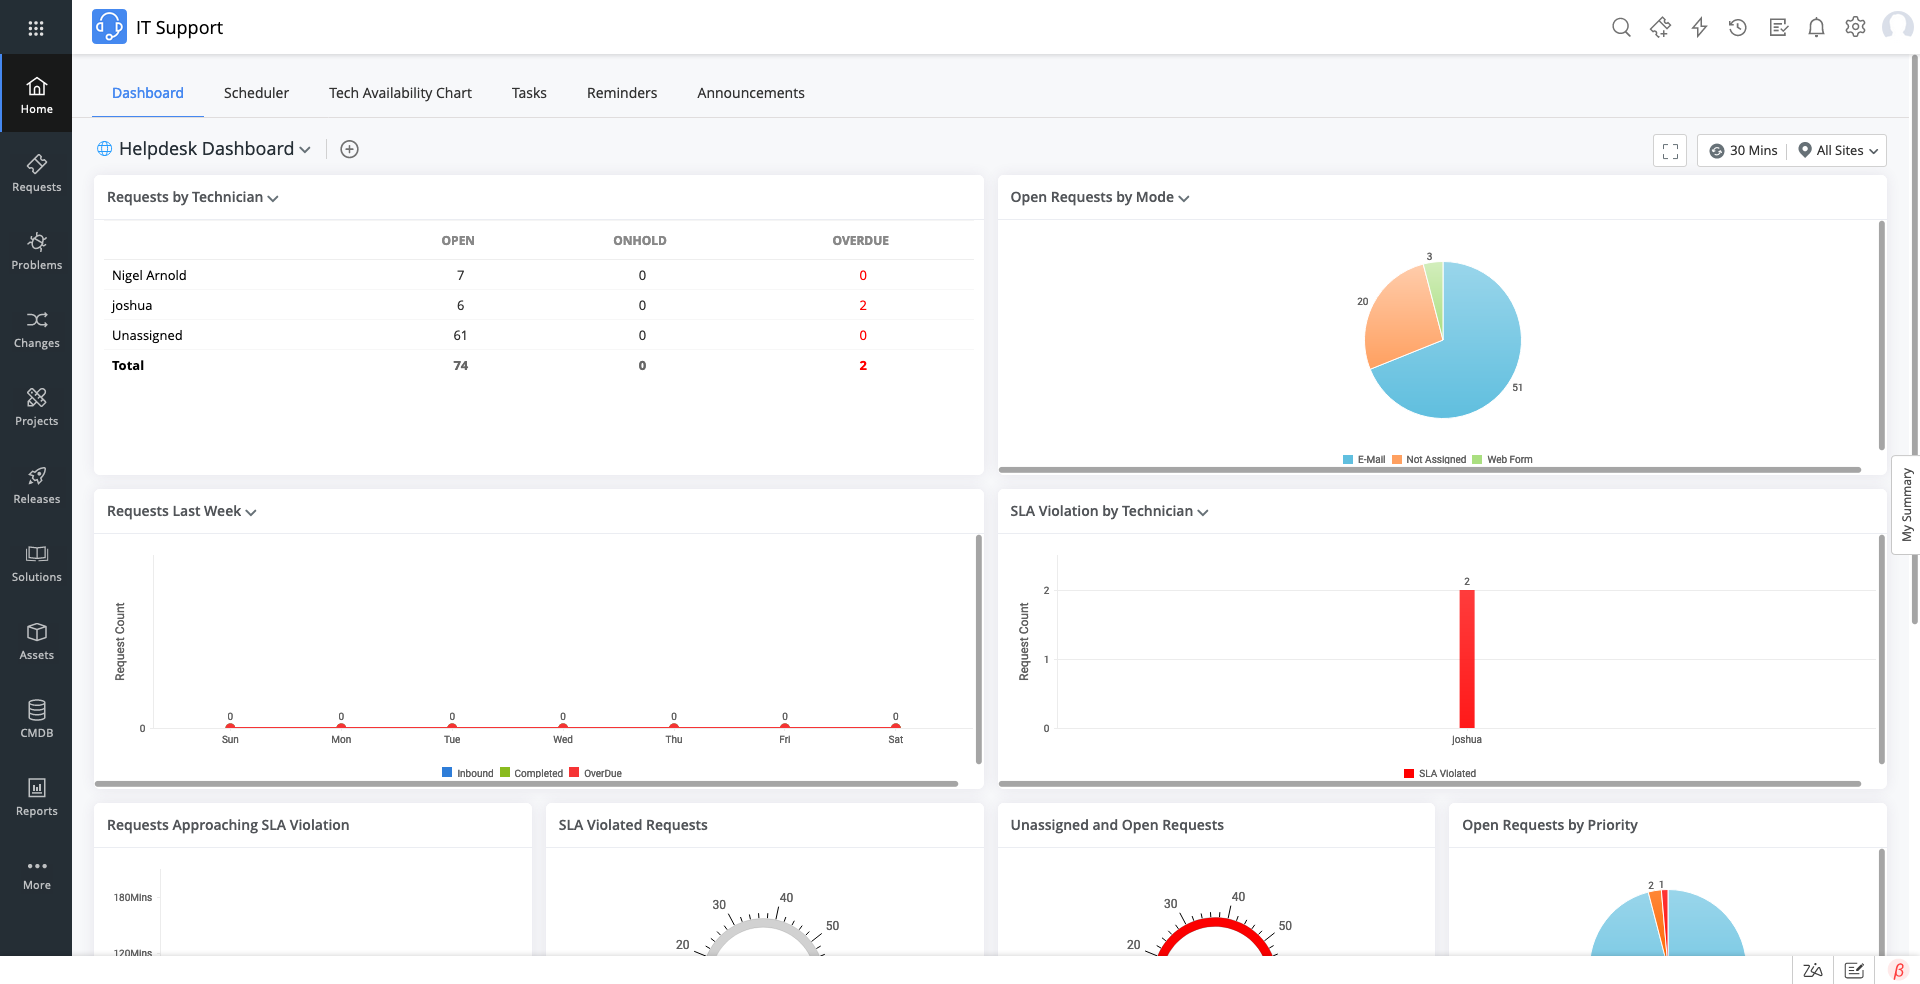
Task: Open the Setup settings gear
Action: click(x=1855, y=27)
